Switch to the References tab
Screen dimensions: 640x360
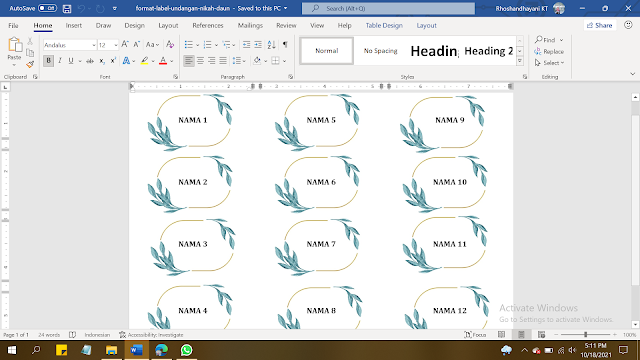pyautogui.click(x=208, y=25)
